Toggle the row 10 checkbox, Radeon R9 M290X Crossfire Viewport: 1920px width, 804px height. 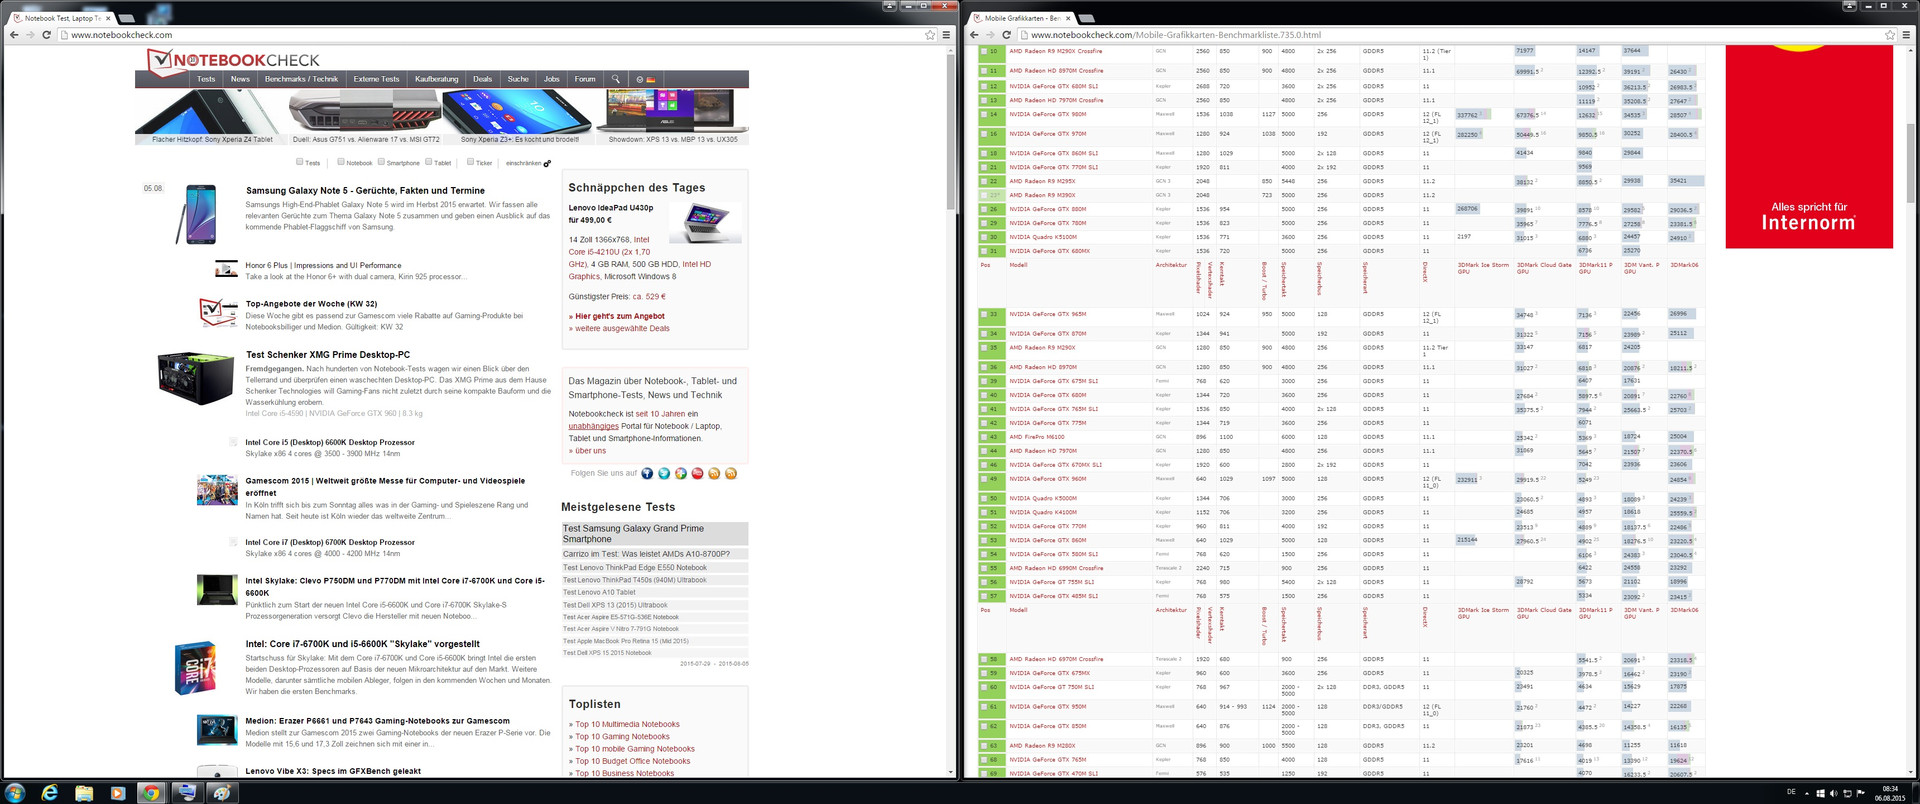click(983, 51)
